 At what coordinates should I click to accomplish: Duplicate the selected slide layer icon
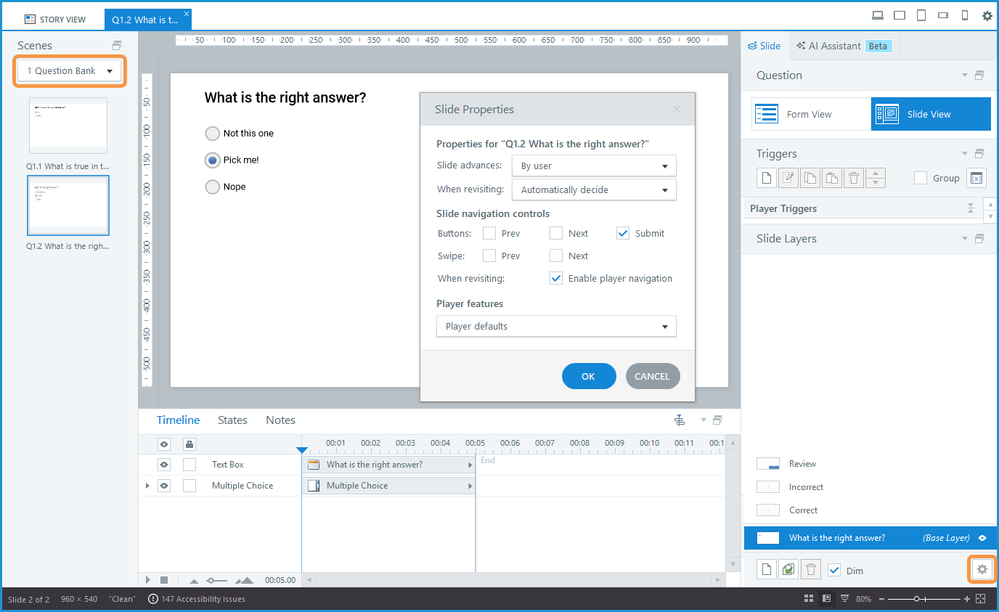(788, 569)
